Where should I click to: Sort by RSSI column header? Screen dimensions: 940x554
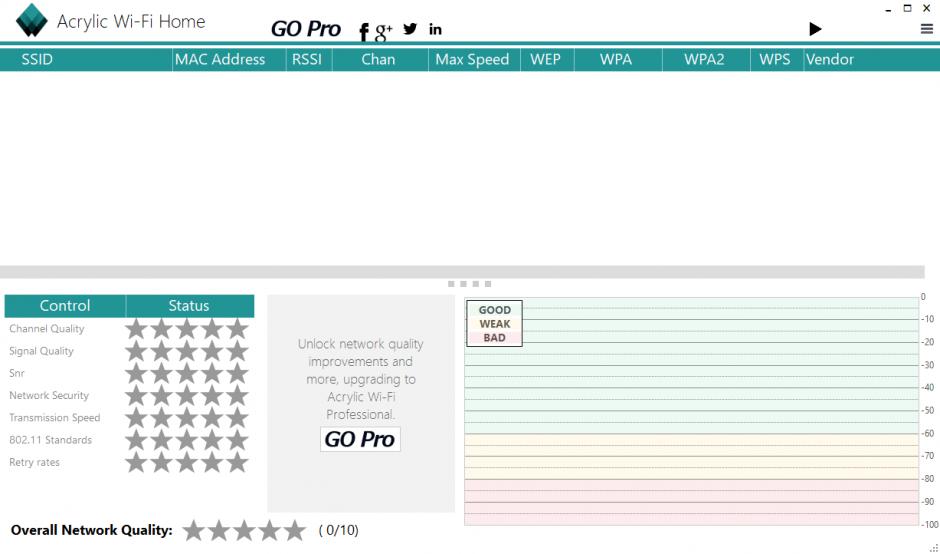(309, 59)
